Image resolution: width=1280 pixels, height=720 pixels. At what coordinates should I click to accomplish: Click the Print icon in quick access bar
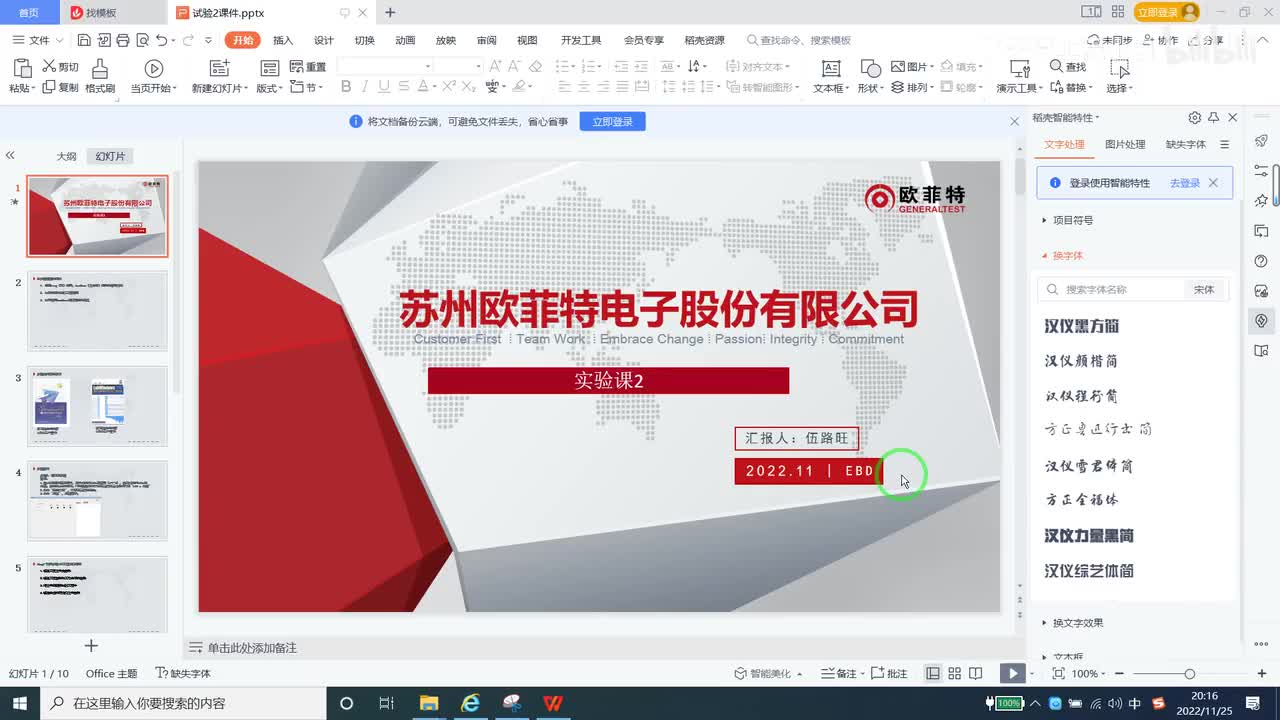click(122, 40)
